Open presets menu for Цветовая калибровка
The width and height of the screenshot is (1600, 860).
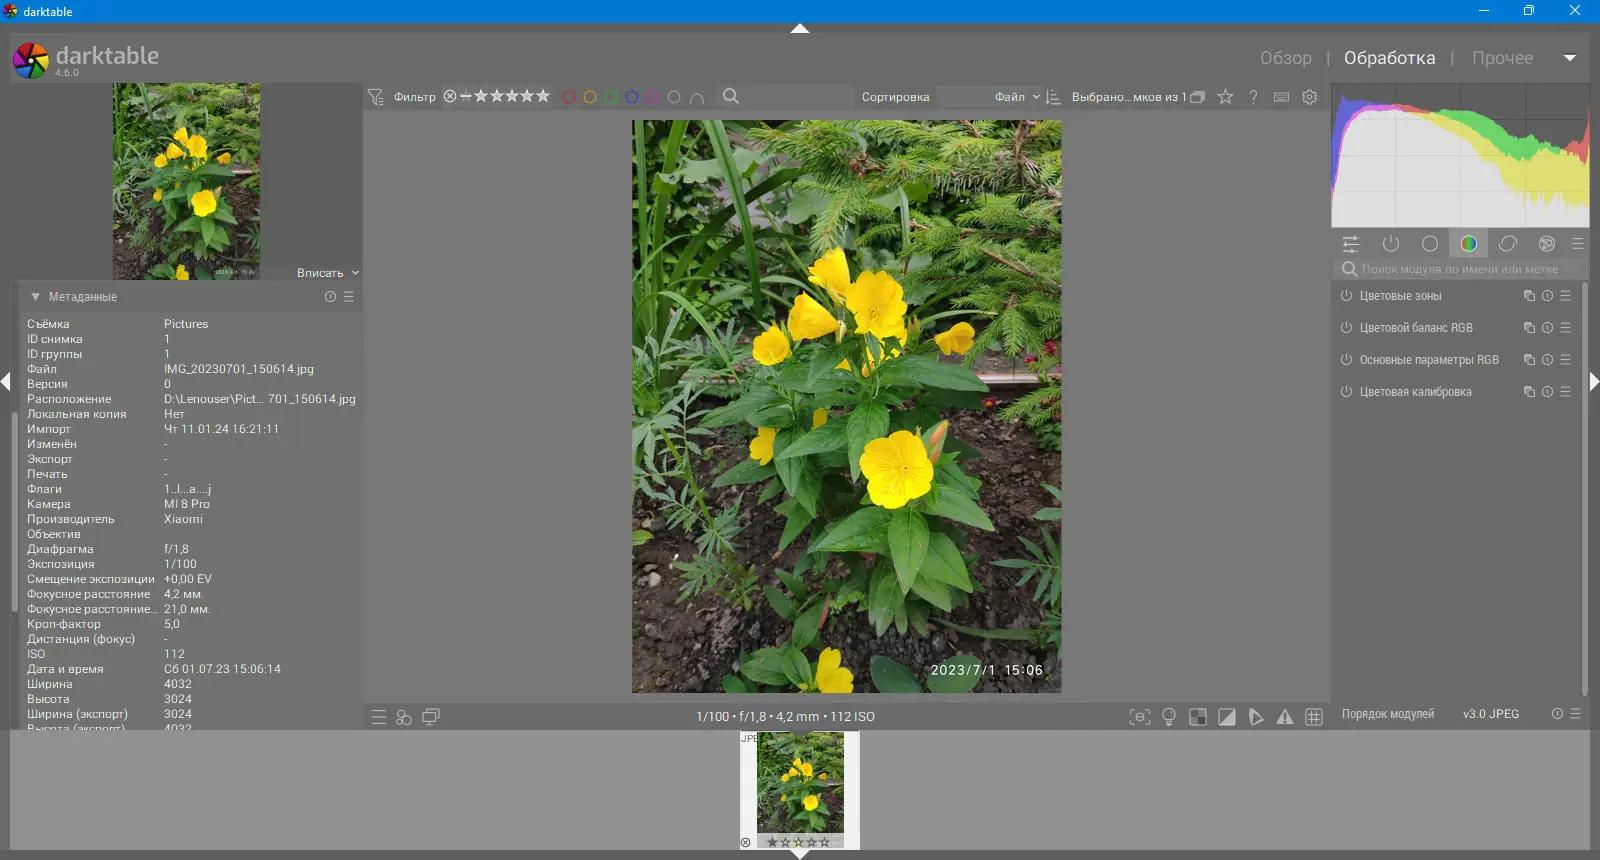click(1566, 392)
